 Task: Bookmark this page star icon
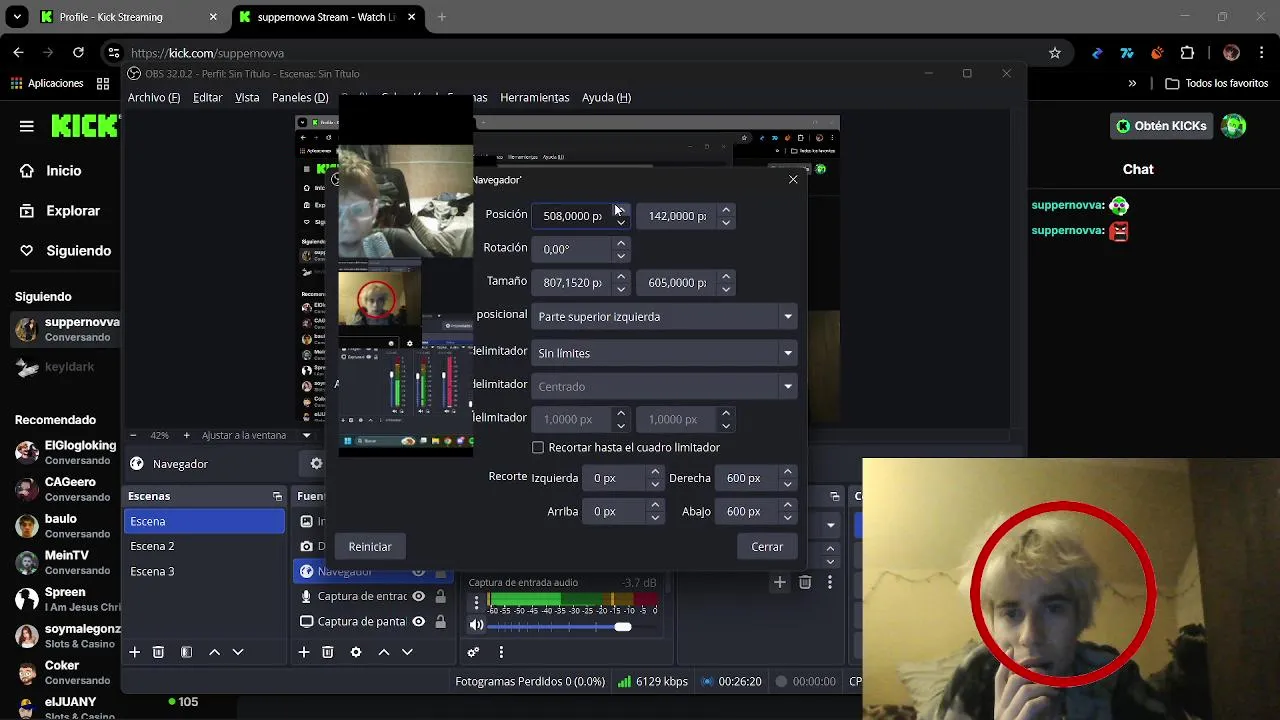(1054, 53)
